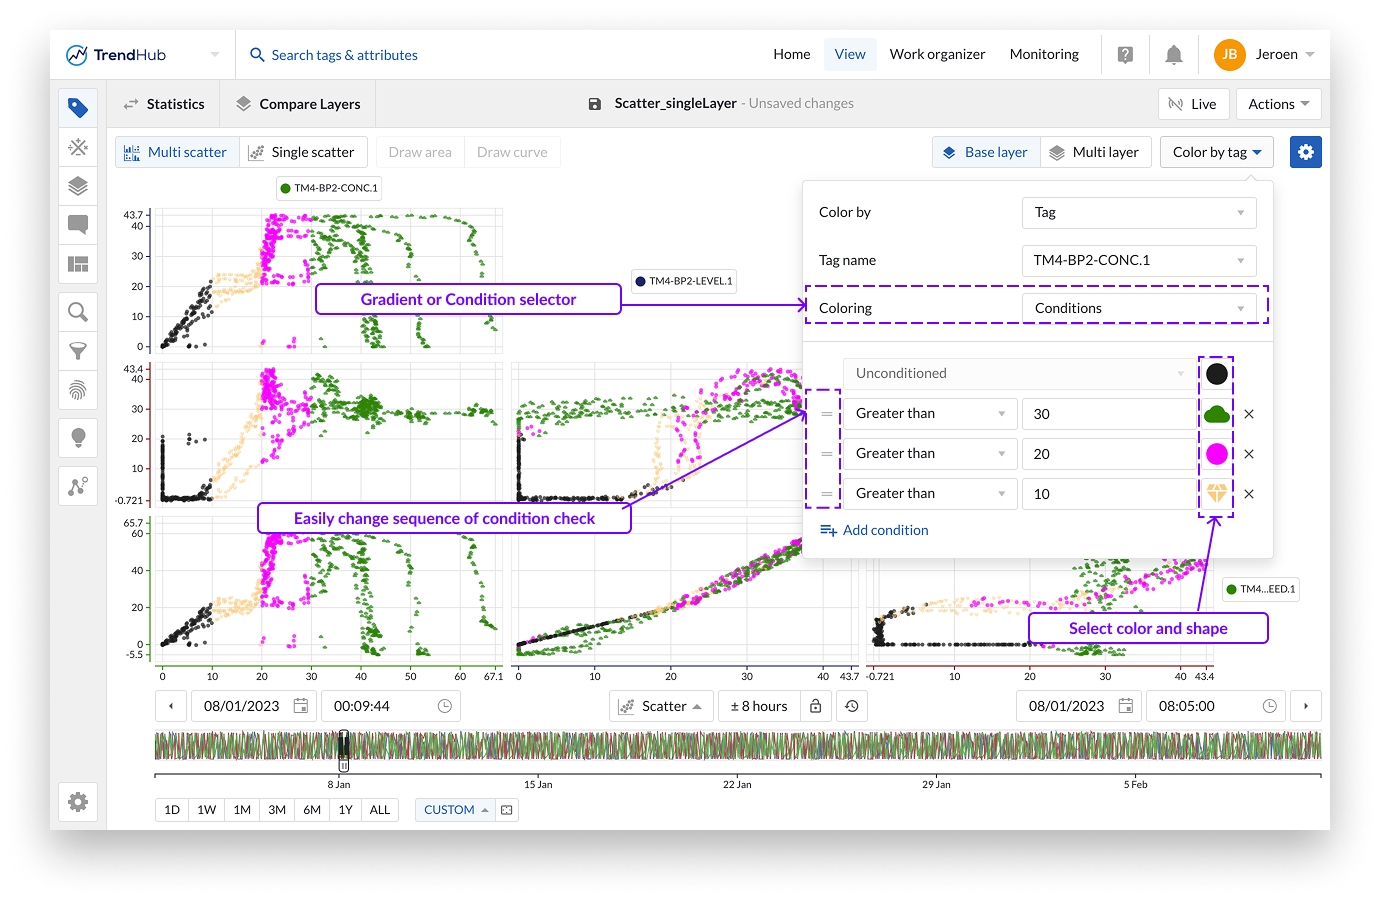Go to Work organizer menu
This screenshot has height=900, width=1380.
click(937, 55)
